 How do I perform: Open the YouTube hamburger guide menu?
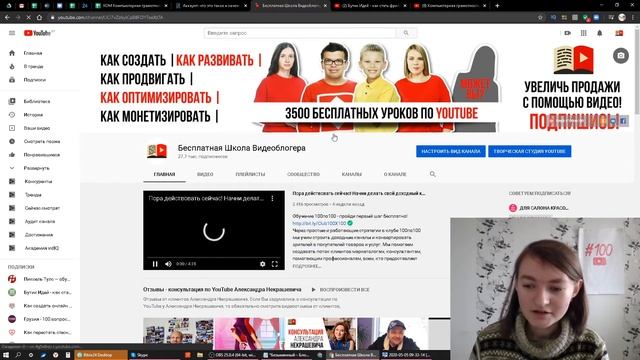point(12,33)
